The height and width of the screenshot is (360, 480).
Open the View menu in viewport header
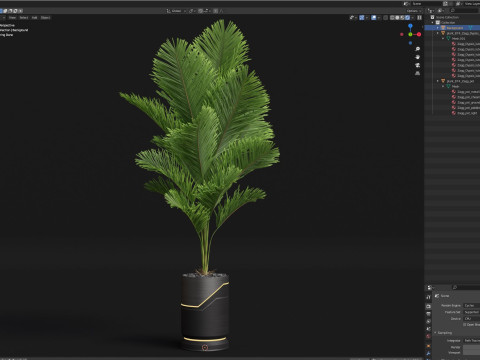tap(12, 18)
